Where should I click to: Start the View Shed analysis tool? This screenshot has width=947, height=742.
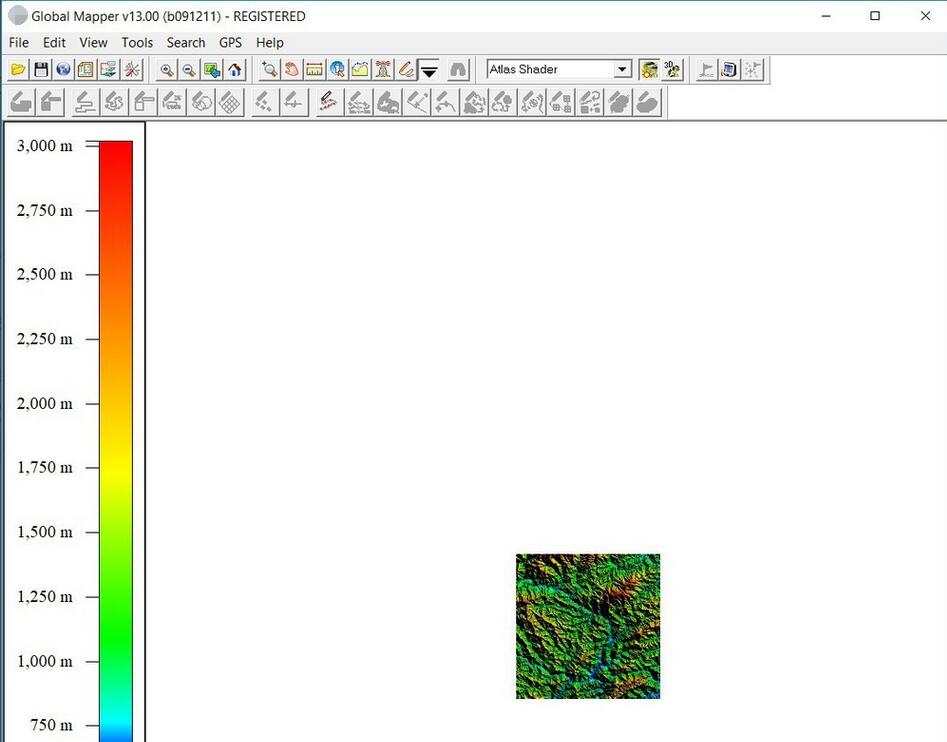coord(383,69)
